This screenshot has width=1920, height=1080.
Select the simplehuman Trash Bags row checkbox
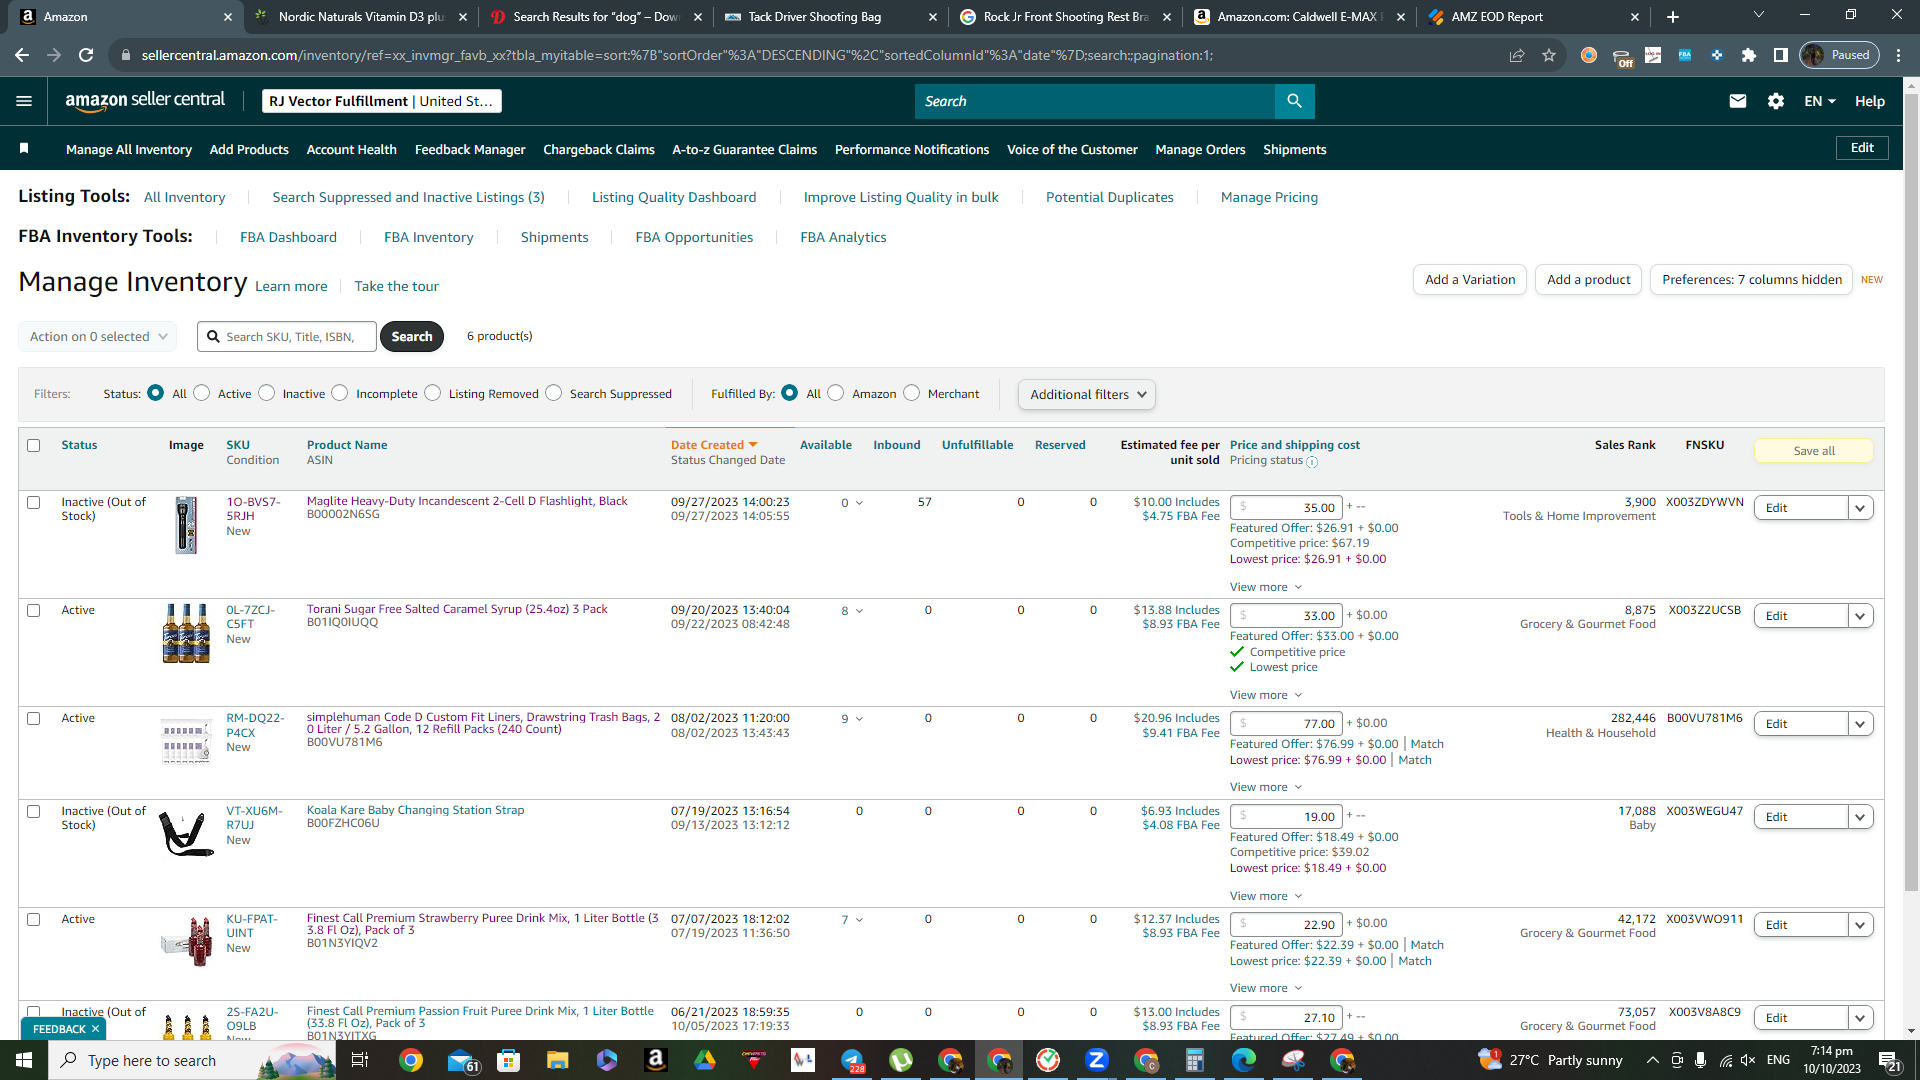34,718
